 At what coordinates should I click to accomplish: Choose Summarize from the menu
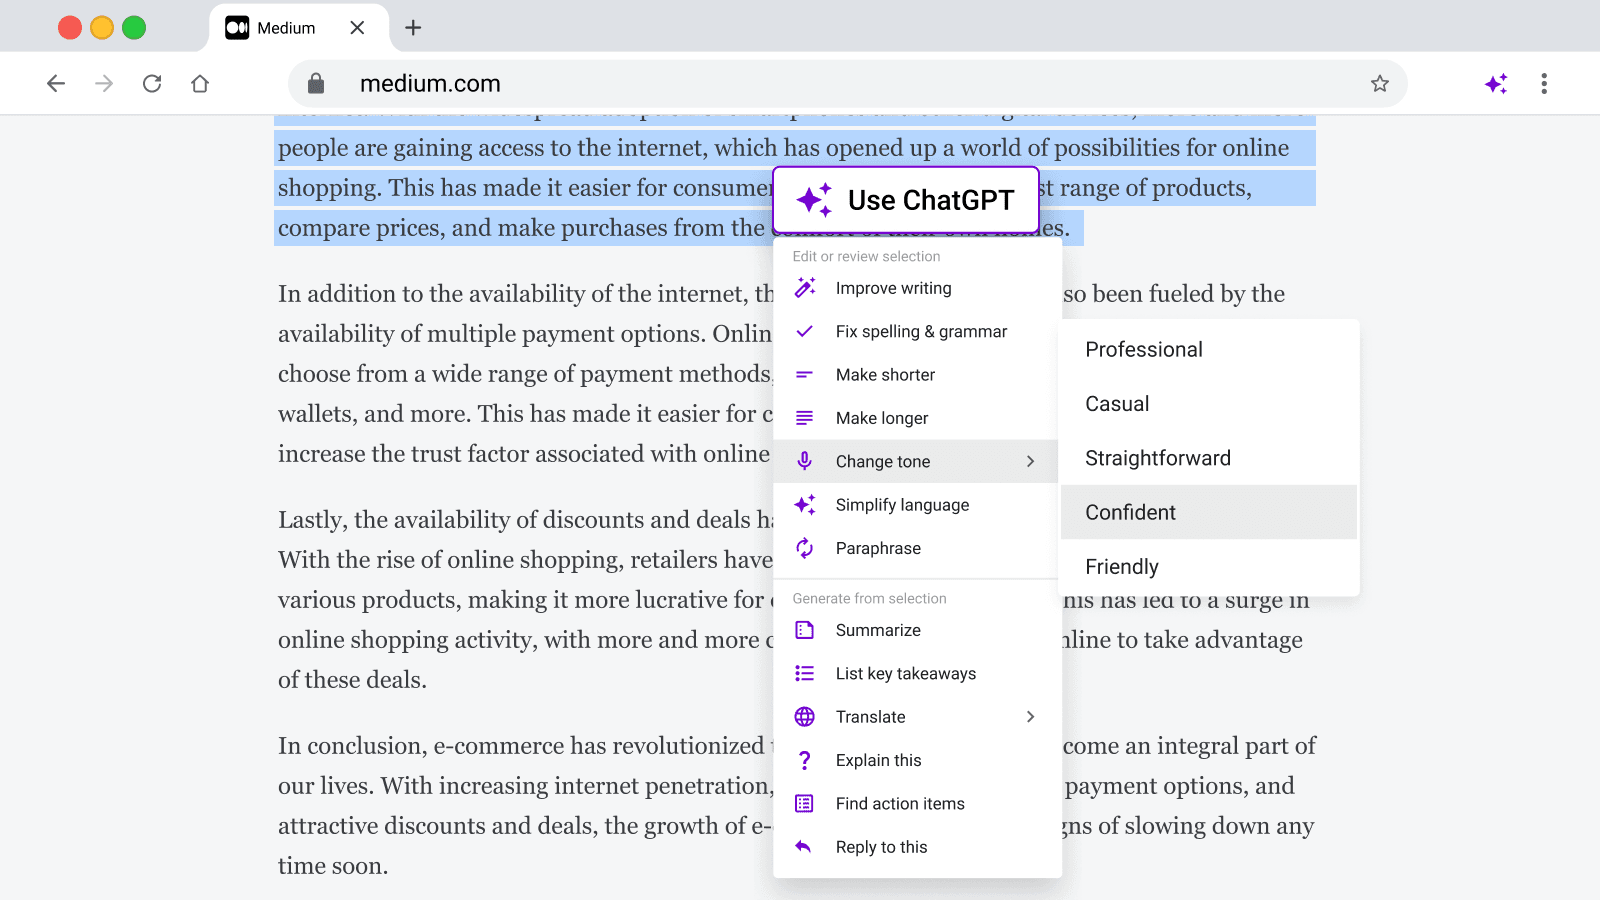(x=917, y=630)
